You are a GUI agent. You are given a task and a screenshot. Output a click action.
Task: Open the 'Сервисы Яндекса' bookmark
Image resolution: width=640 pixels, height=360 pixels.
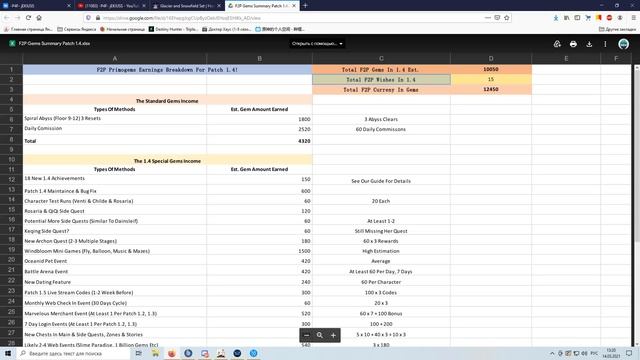[76, 29]
